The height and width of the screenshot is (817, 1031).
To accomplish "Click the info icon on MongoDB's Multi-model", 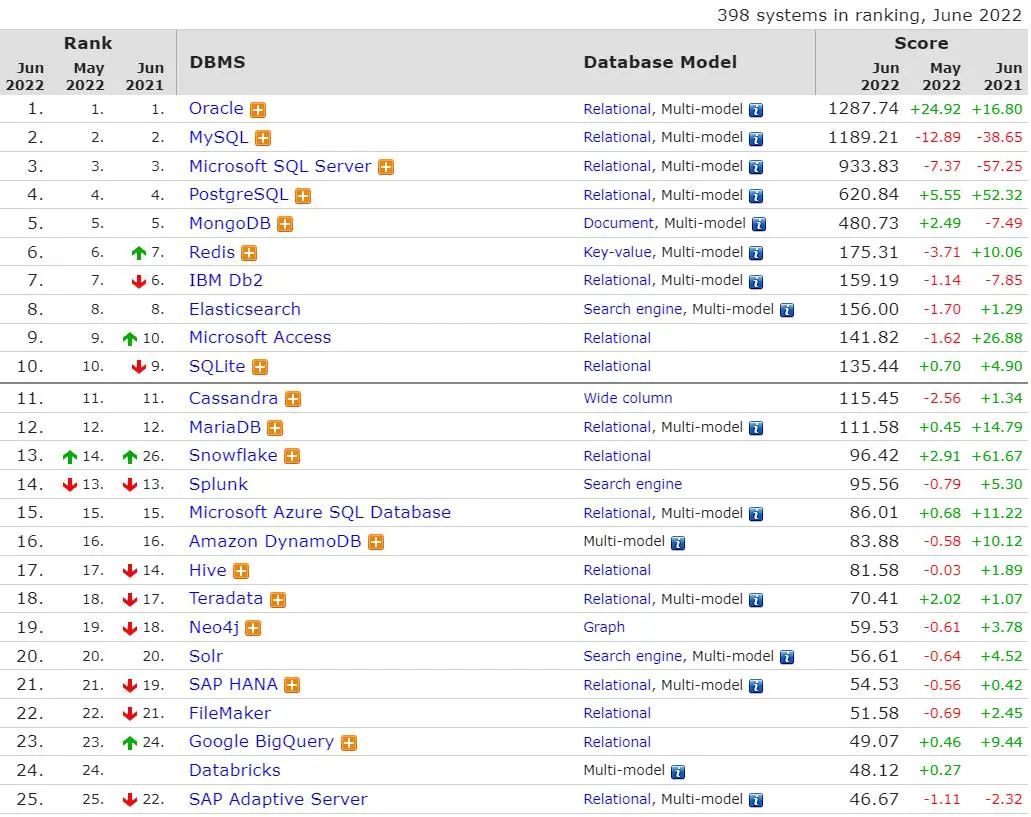I will pos(759,225).
